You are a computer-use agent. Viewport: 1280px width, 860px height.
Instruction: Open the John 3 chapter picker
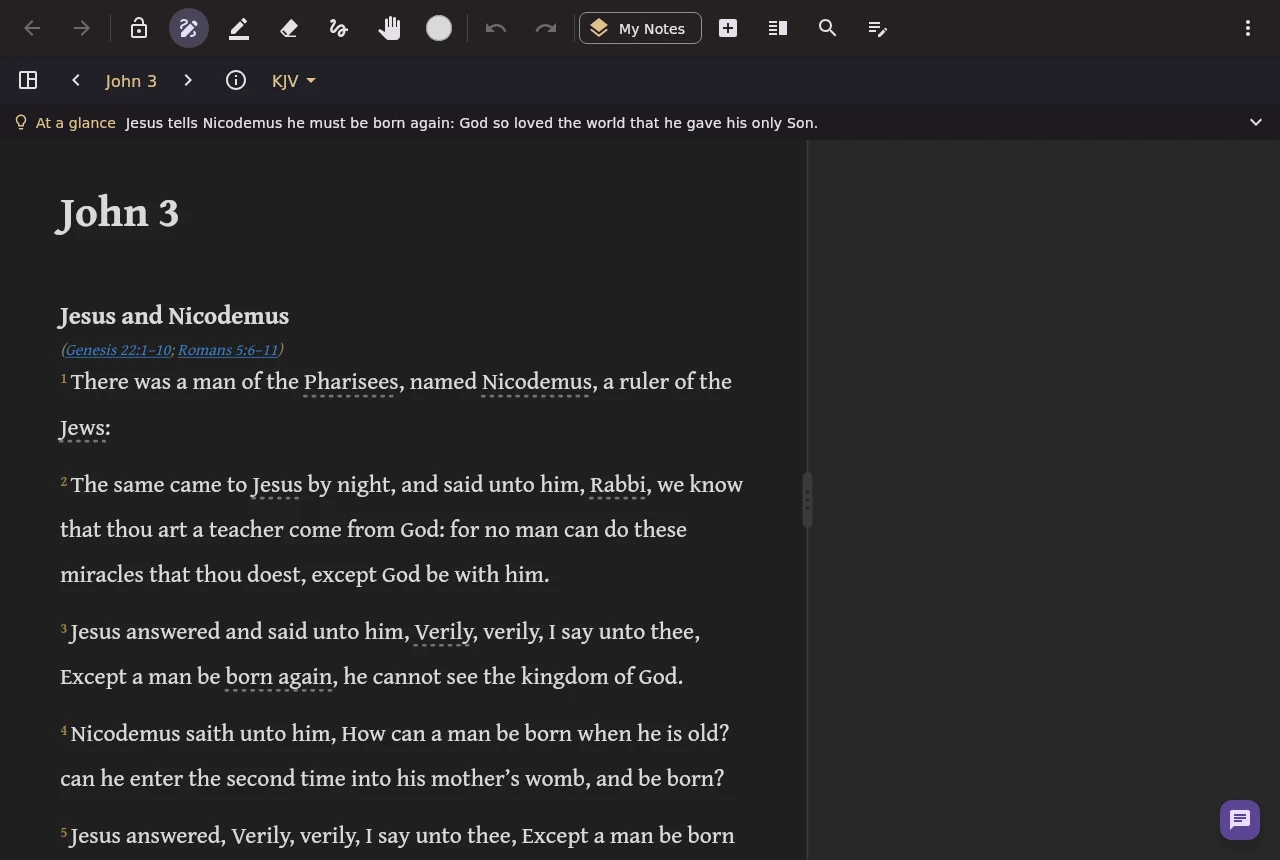(131, 81)
